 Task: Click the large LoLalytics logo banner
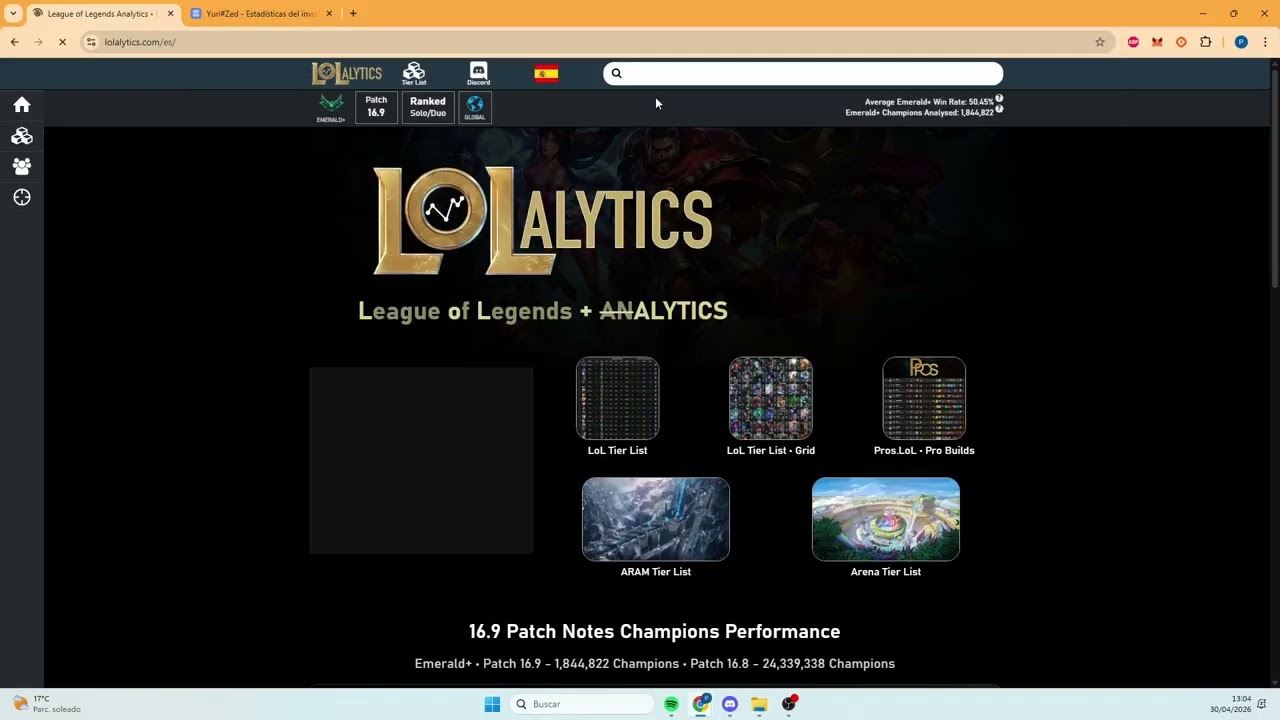pyautogui.click(x=543, y=220)
